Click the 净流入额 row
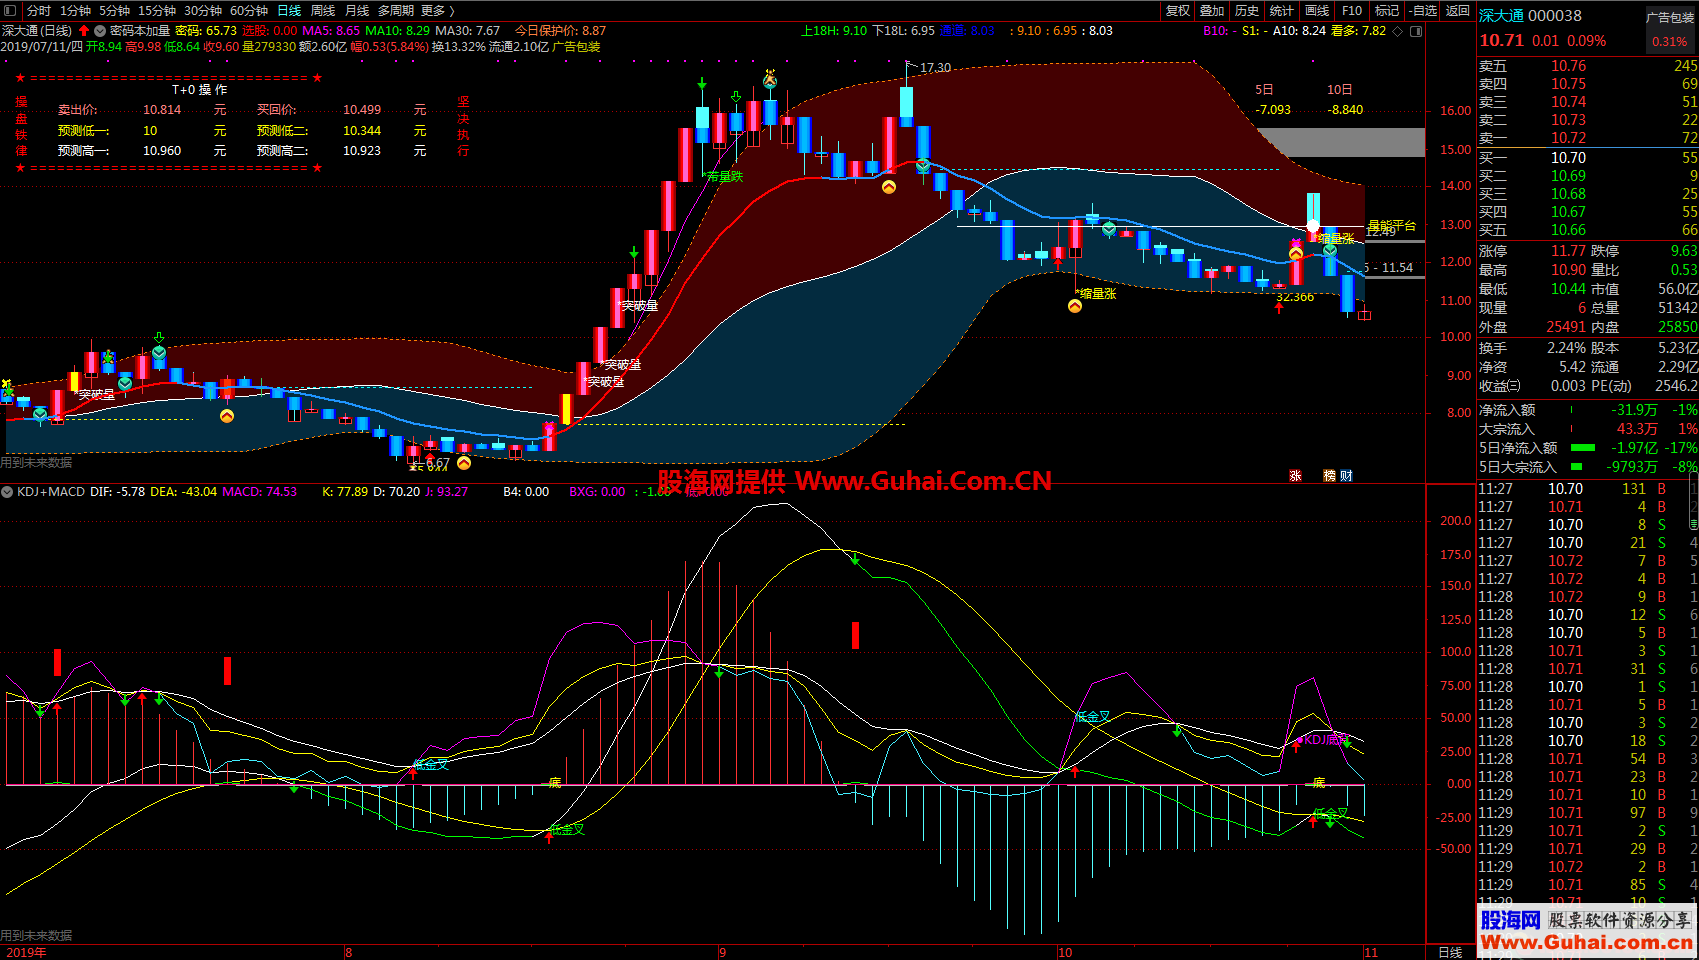The height and width of the screenshot is (960, 1699). point(1588,410)
